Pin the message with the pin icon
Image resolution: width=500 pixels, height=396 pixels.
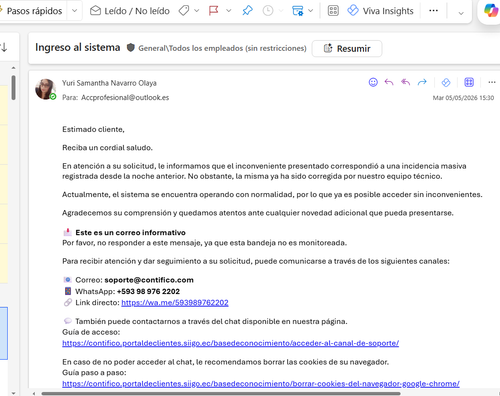click(x=247, y=11)
